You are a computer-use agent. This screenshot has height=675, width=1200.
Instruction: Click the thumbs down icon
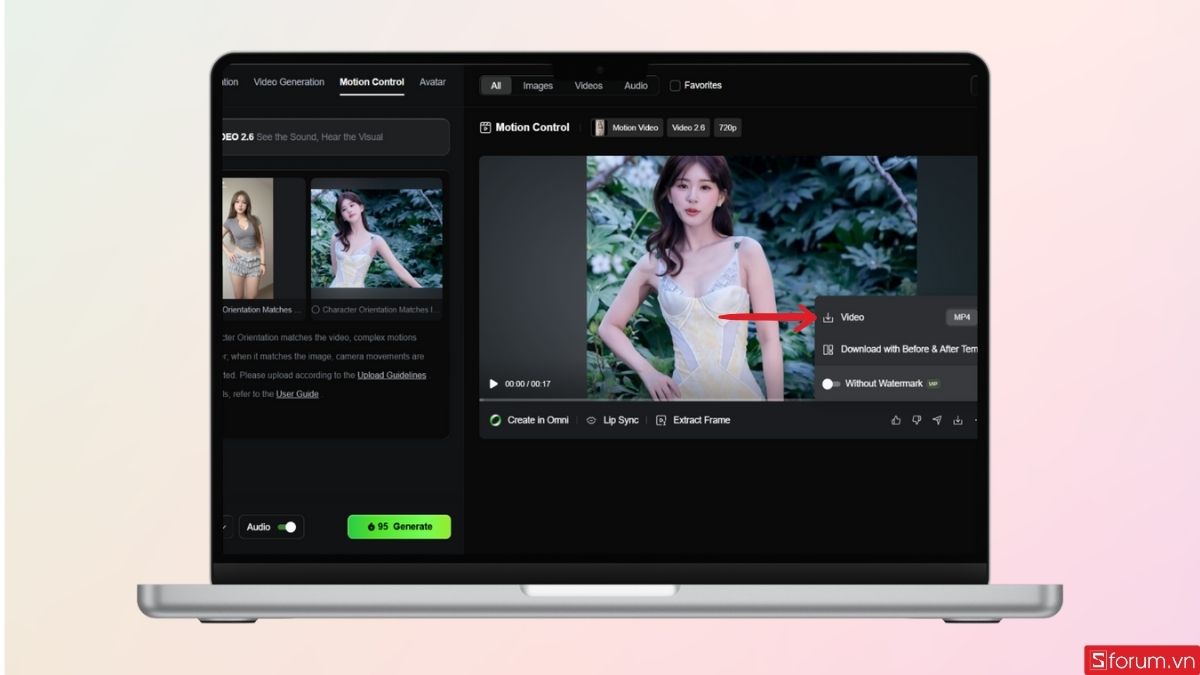tap(915, 420)
